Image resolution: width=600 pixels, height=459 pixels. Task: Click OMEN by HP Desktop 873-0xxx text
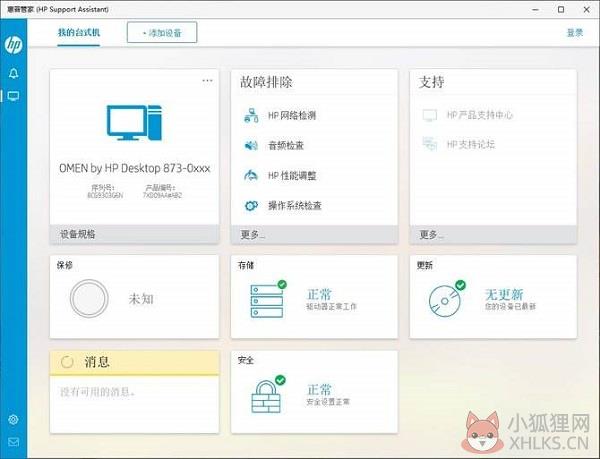coord(135,168)
